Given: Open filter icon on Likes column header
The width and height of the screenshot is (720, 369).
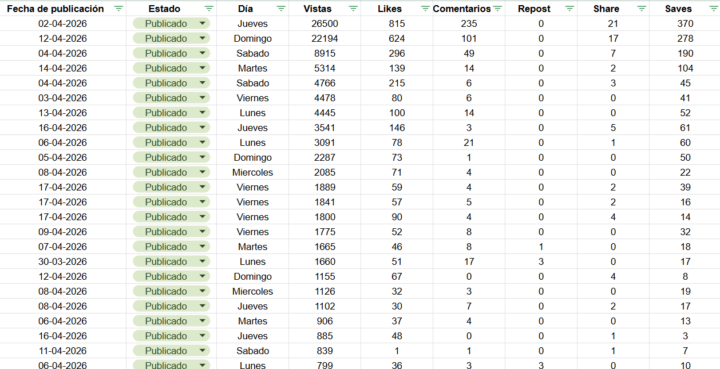Looking at the screenshot, I should click(x=425, y=9).
